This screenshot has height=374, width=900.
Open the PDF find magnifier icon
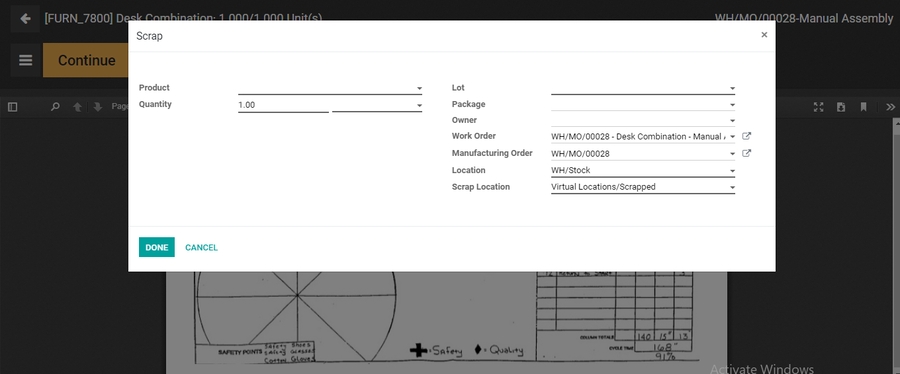[x=55, y=107]
